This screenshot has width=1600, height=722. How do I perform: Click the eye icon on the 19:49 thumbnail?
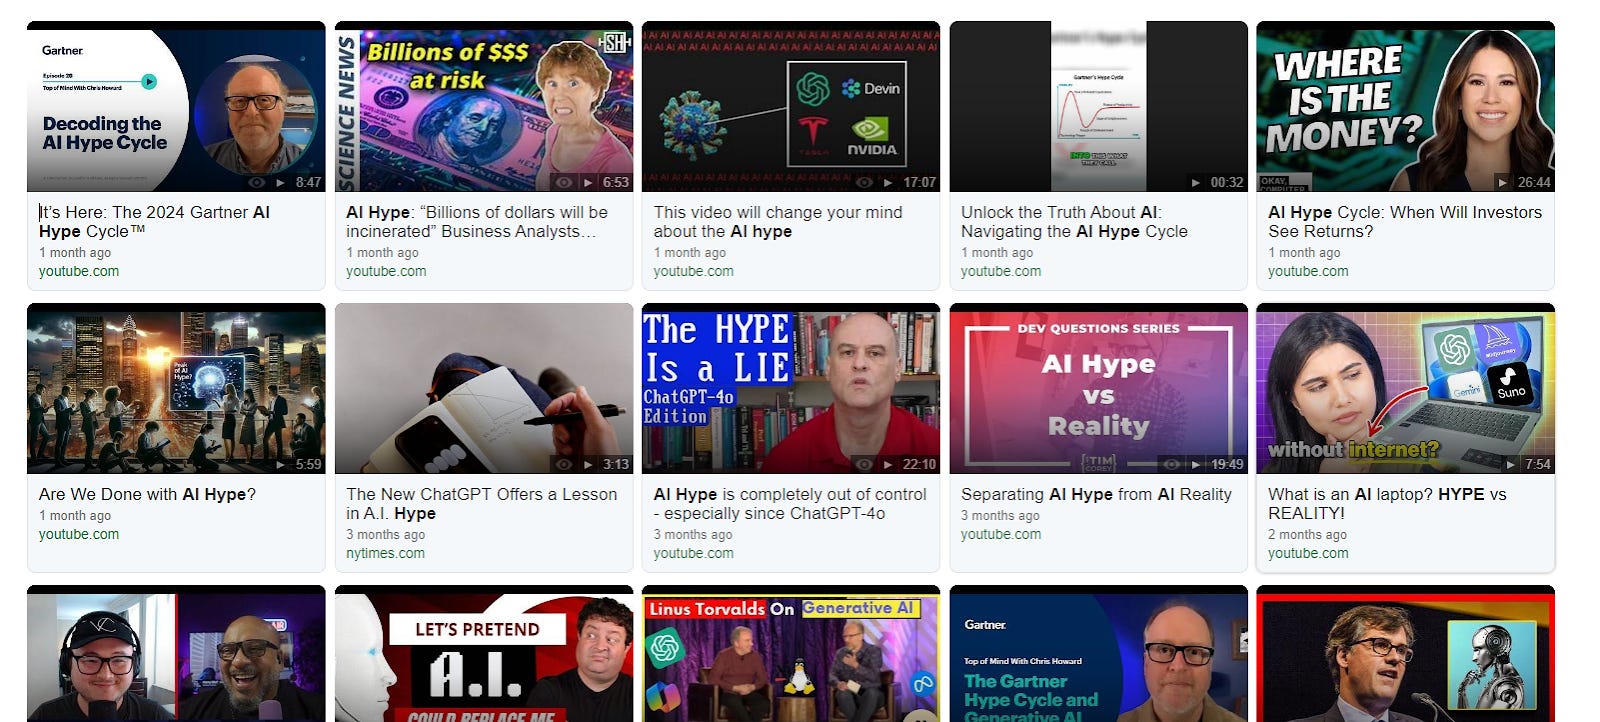coord(1172,464)
